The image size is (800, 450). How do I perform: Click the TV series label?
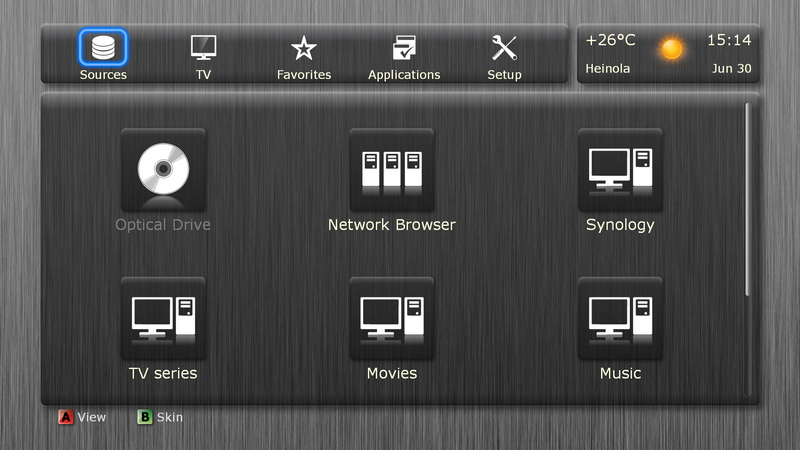163,373
